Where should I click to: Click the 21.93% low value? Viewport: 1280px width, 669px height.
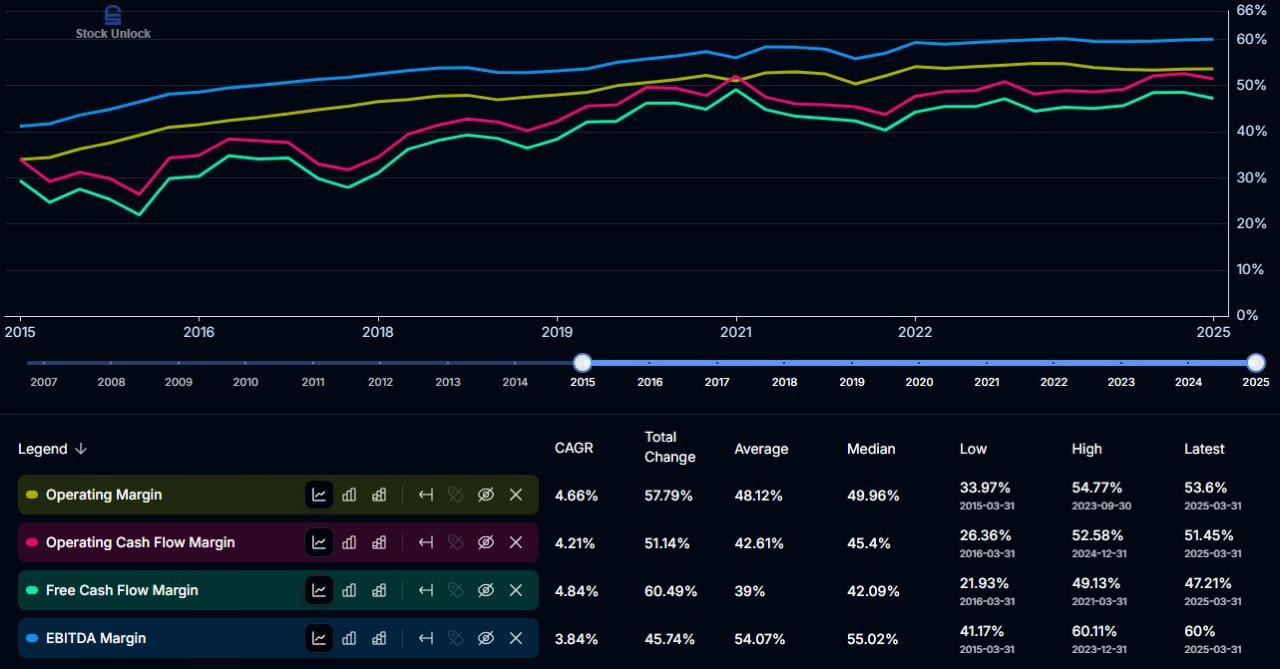pyautogui.click(x=985, y=583)
